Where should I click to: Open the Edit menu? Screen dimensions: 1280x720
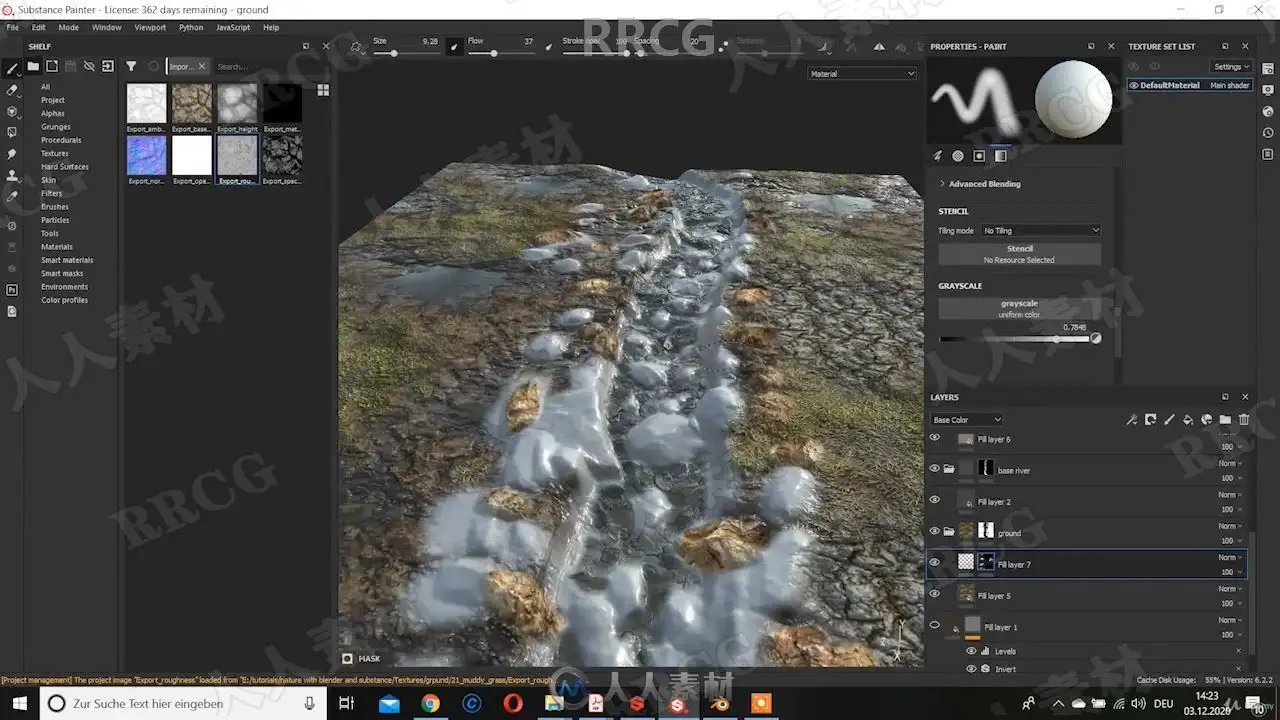point(39,27)
